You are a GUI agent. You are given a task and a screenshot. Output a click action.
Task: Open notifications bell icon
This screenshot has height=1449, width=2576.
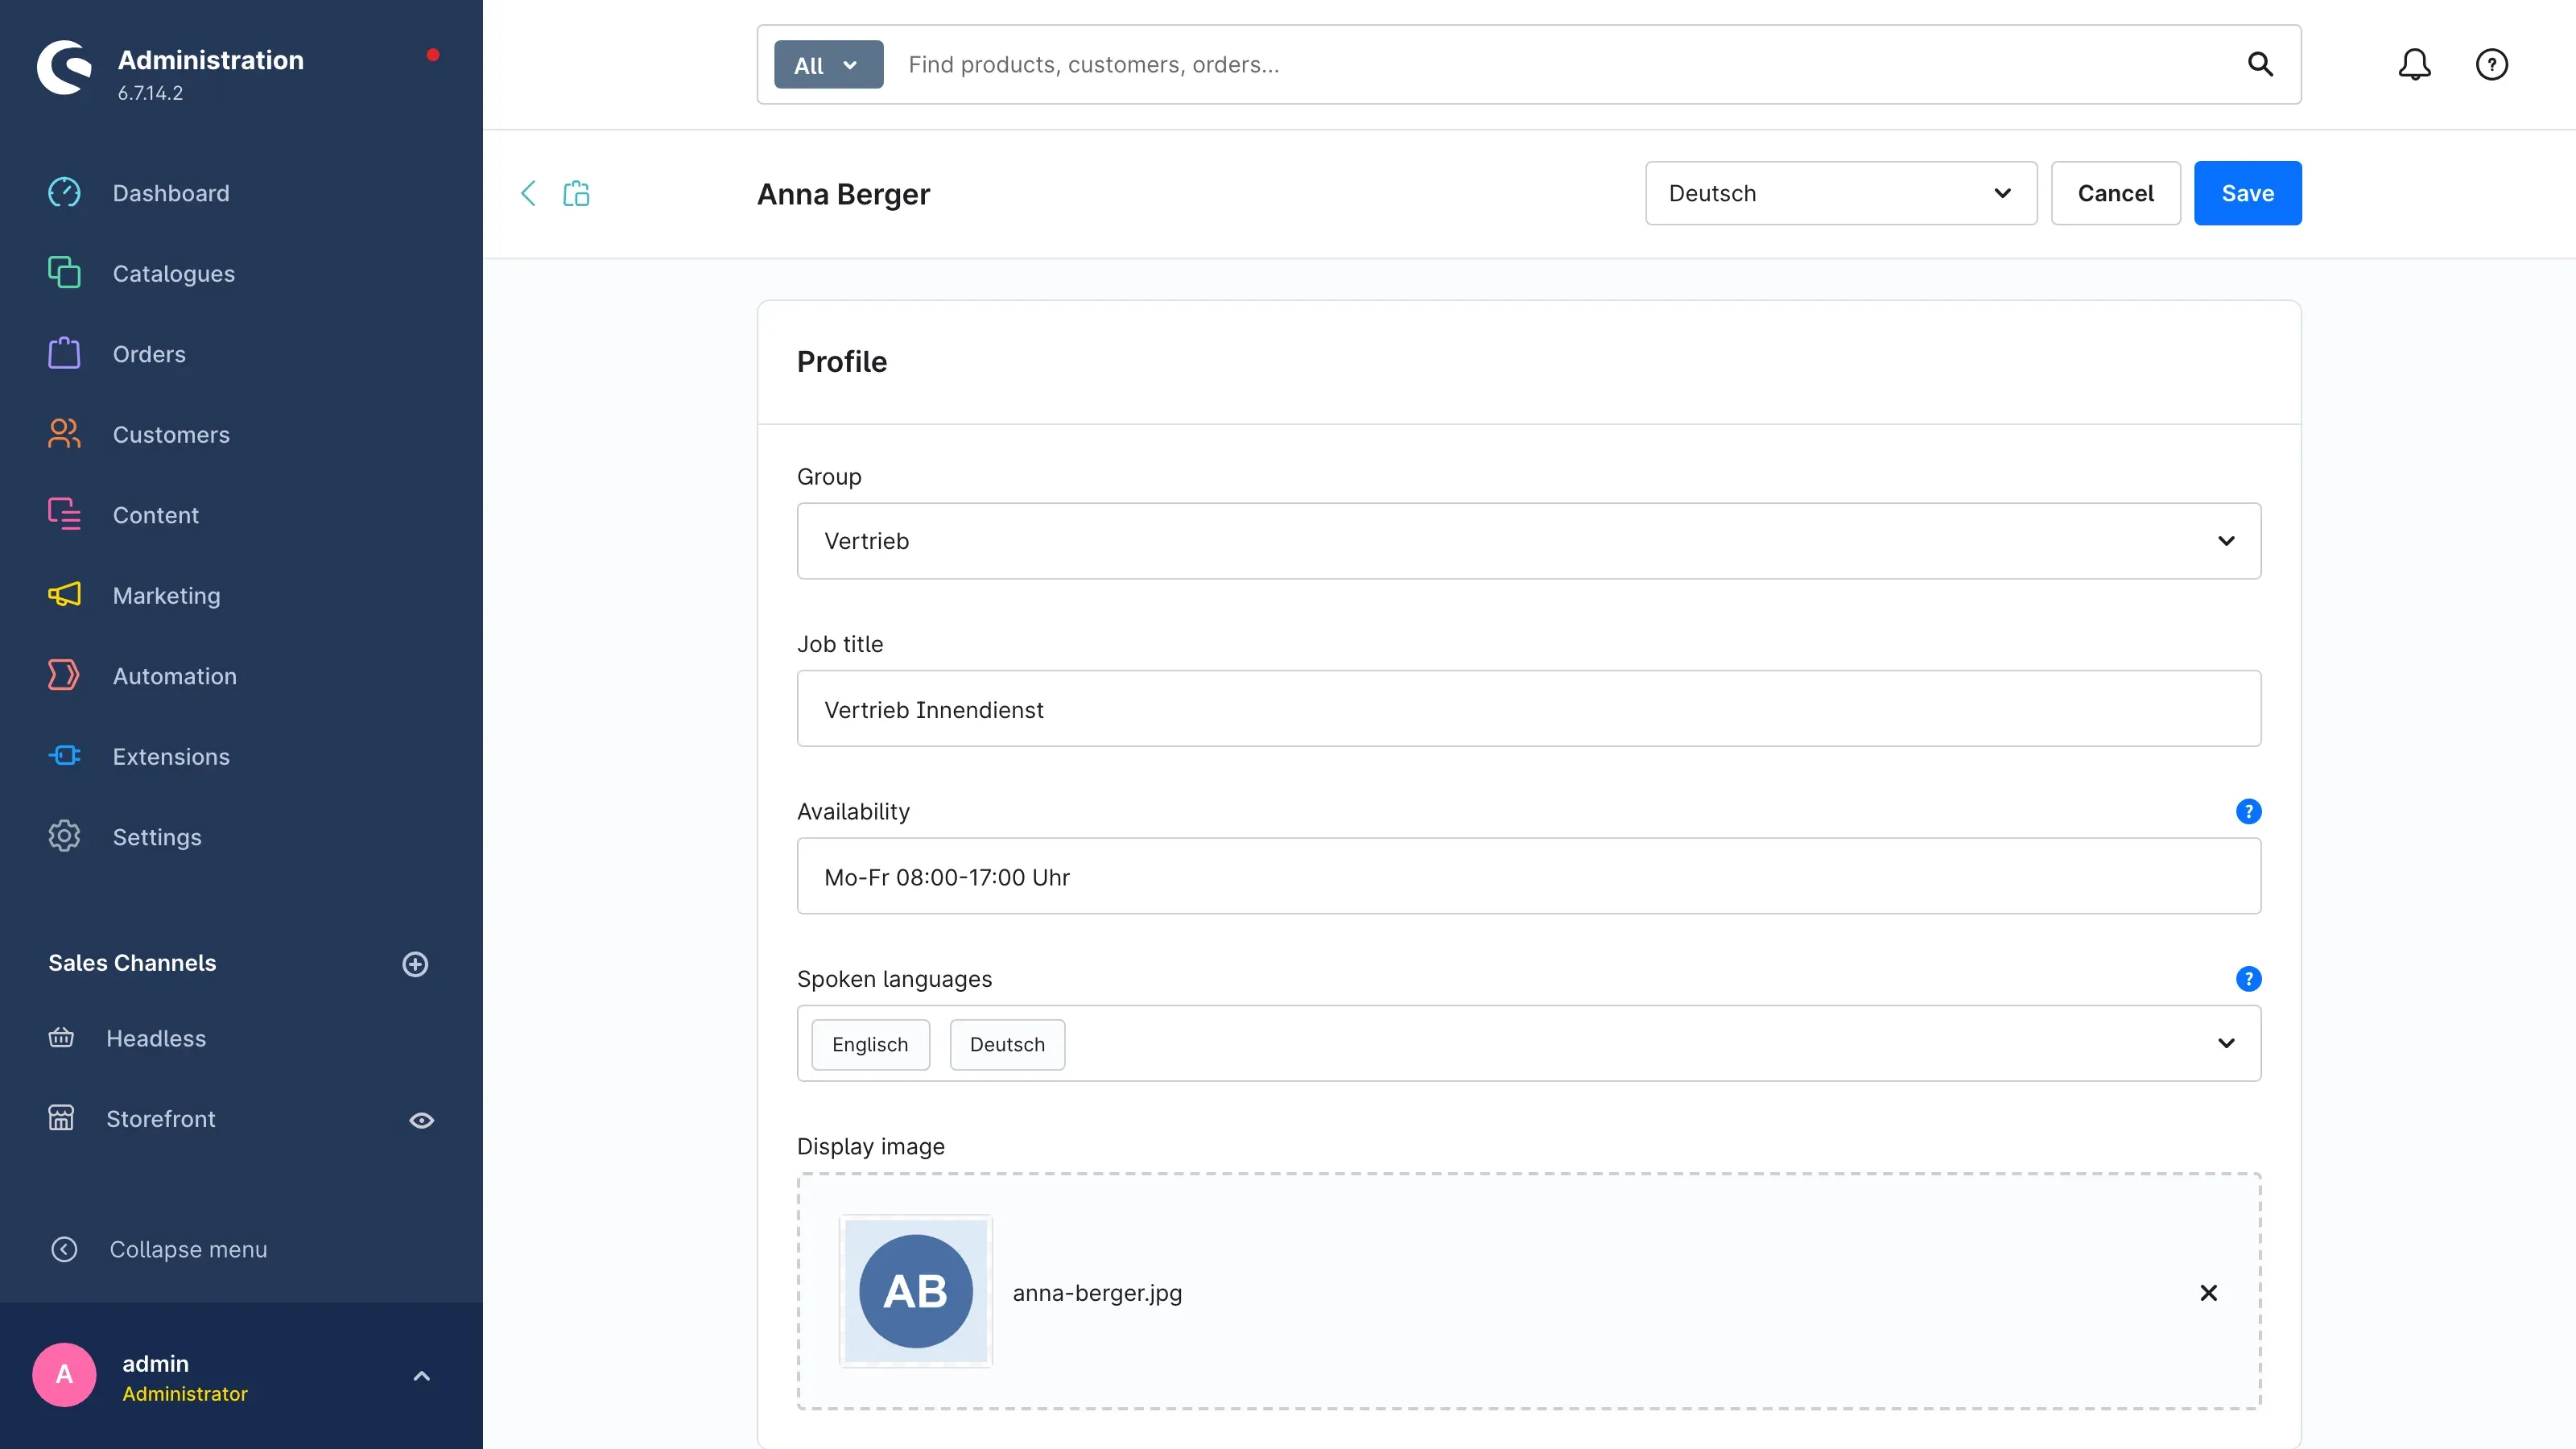[x=2414, y=65]
